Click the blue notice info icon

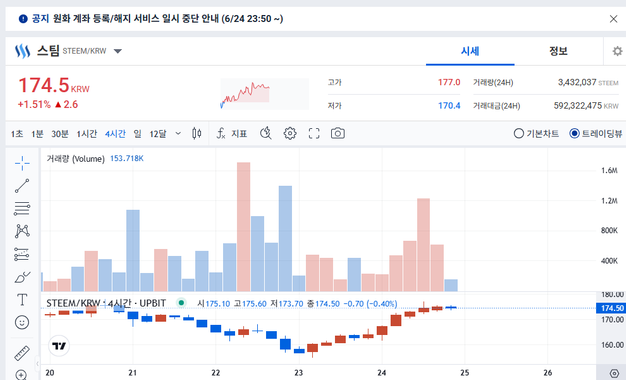coord(23,19)
